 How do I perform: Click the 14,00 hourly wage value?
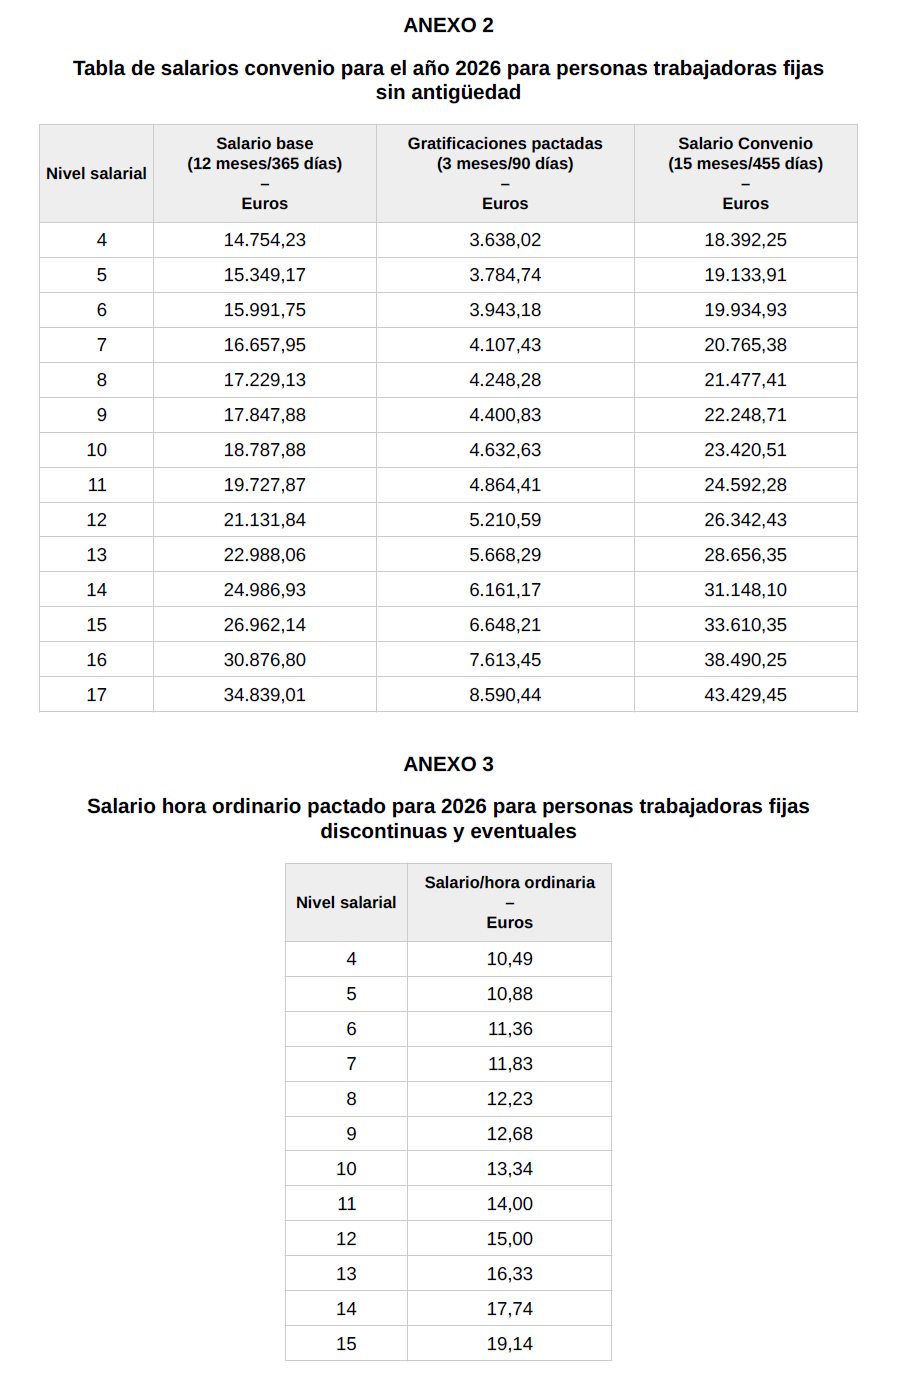[x=509, y=1204]
